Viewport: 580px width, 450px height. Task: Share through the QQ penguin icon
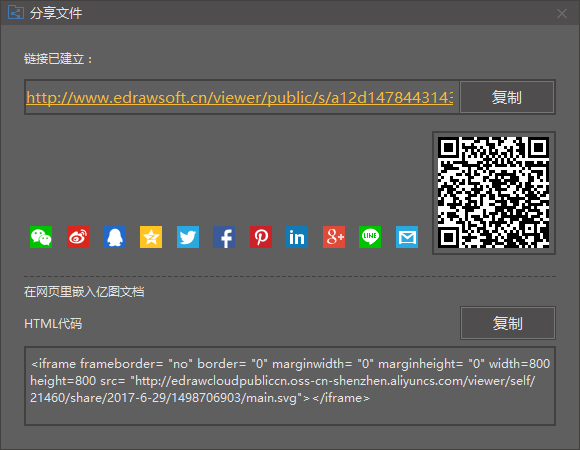pyautogui.click(x=115, y=237)
